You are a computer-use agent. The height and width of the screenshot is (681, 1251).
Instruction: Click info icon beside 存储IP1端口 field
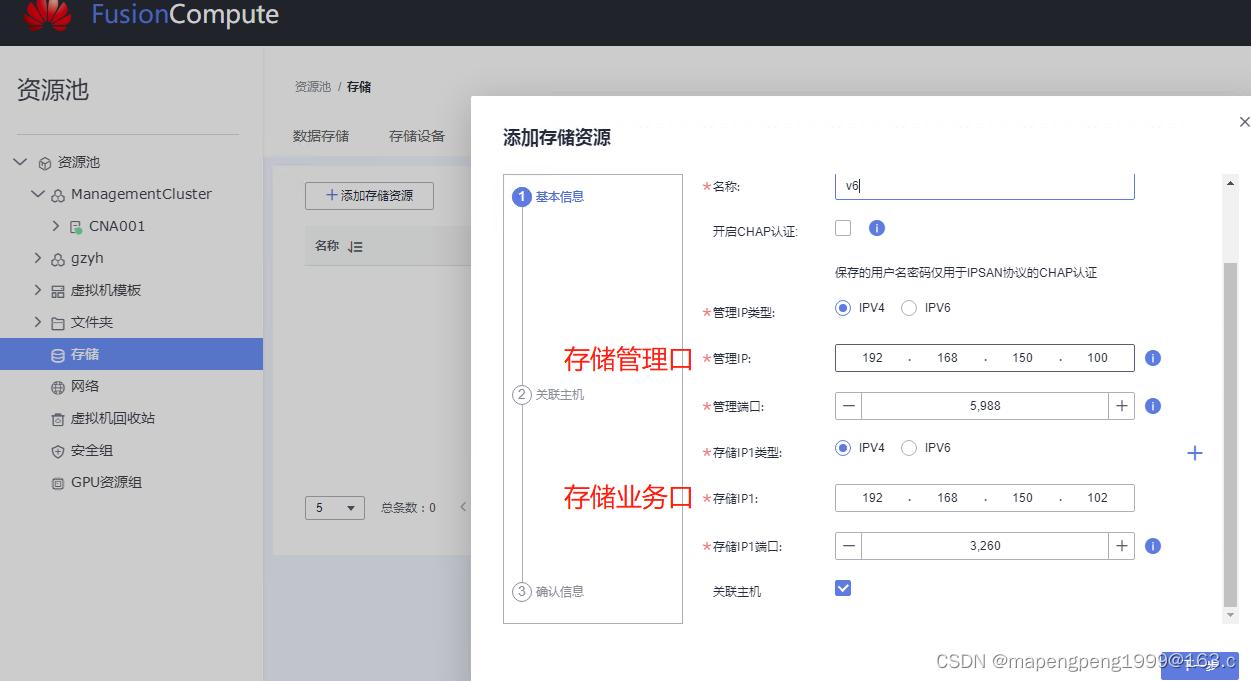coord(1153,546)
